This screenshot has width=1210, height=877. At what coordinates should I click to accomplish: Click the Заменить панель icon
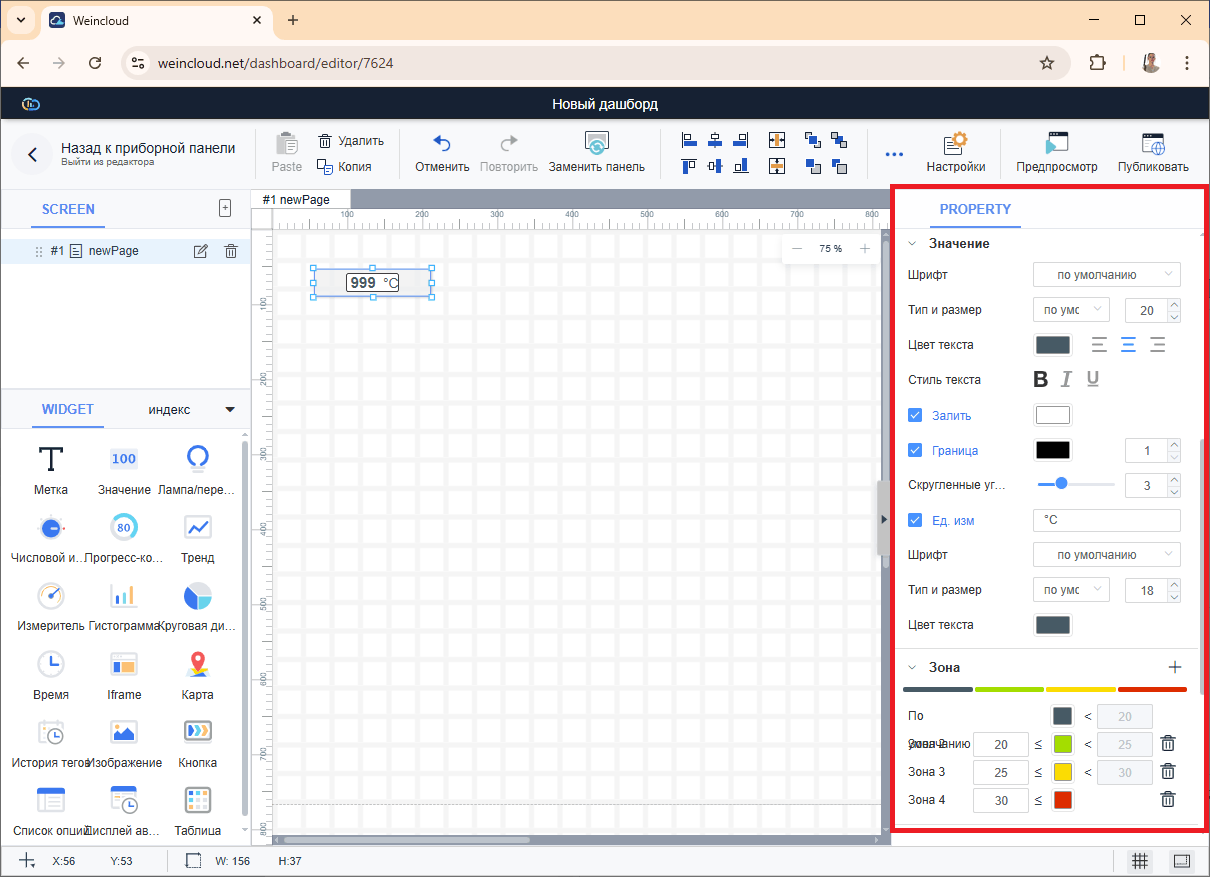[x=596, y=143]
